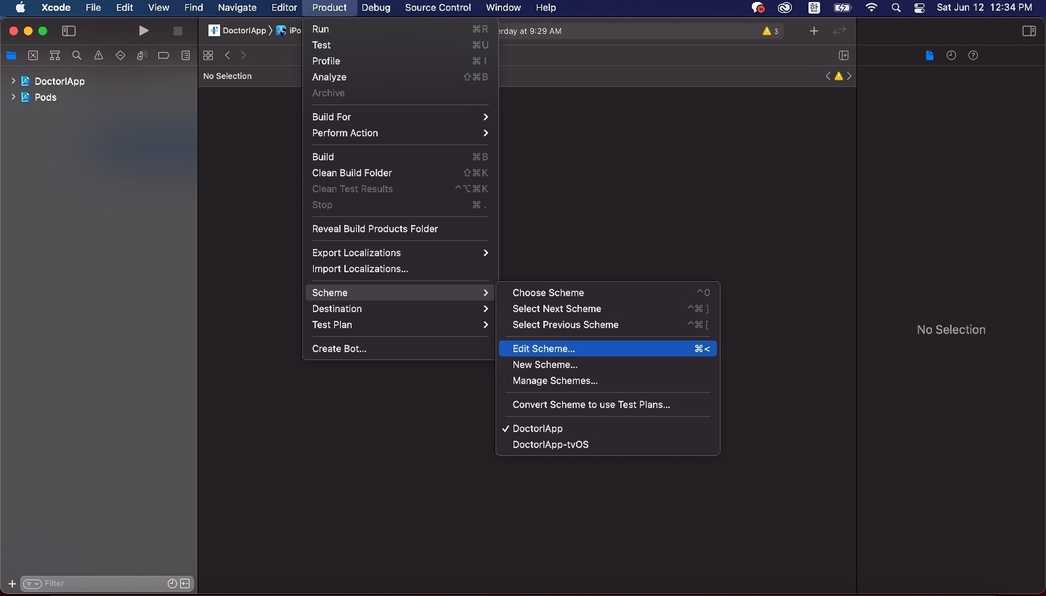Click the plus Library button in toolbar

pyautogui.click(x=814, y=31)
